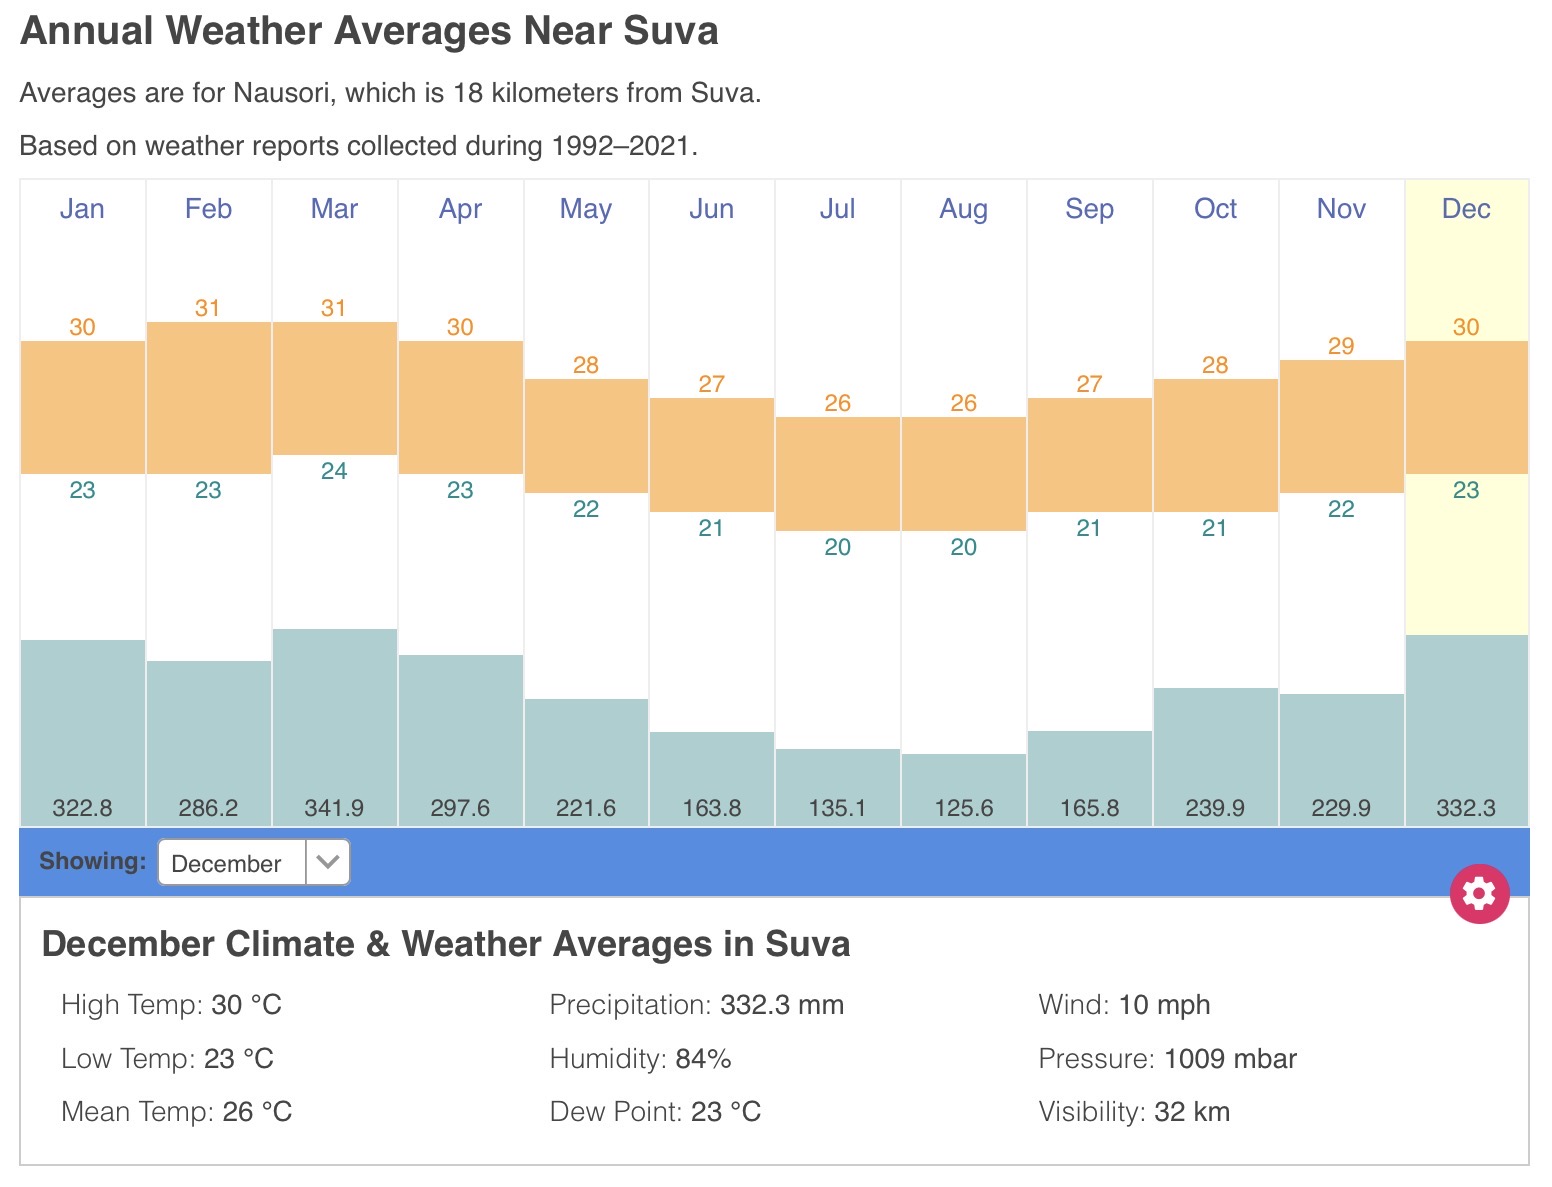Select the May month label
Image resolution: width=1552 pixels, height=1187 pixels.
585,209
